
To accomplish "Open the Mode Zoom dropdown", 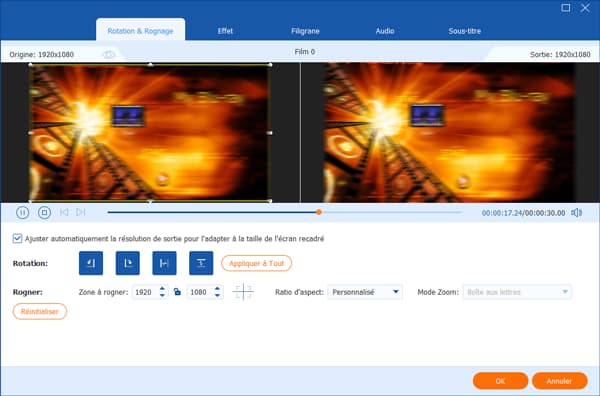I will click(x=517, y=292).
